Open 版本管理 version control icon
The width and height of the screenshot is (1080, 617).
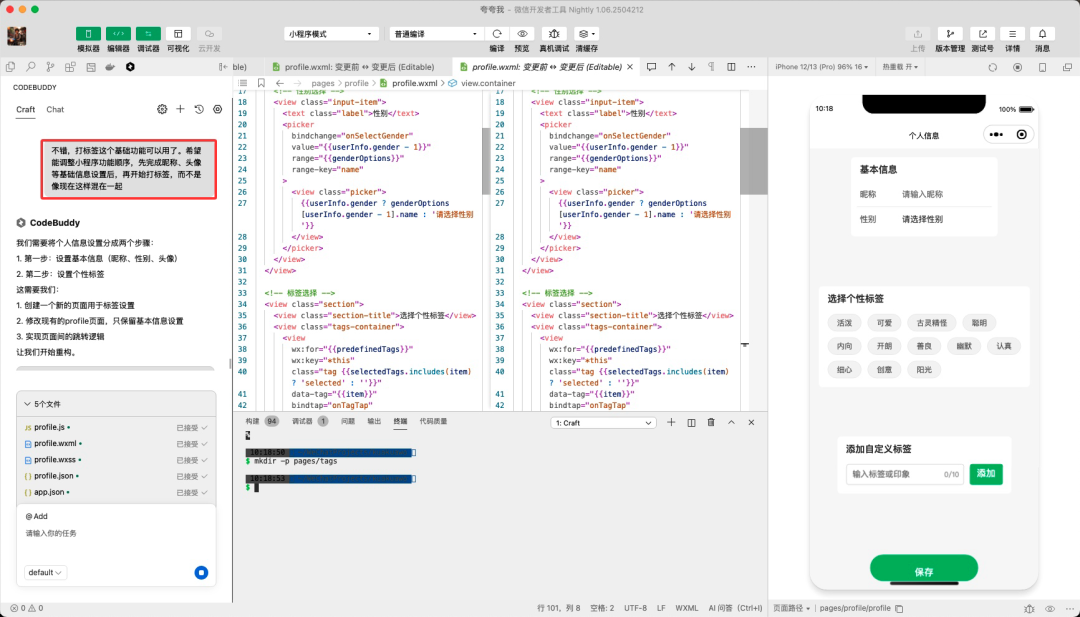pyautogui.click(x=950, y=33)
